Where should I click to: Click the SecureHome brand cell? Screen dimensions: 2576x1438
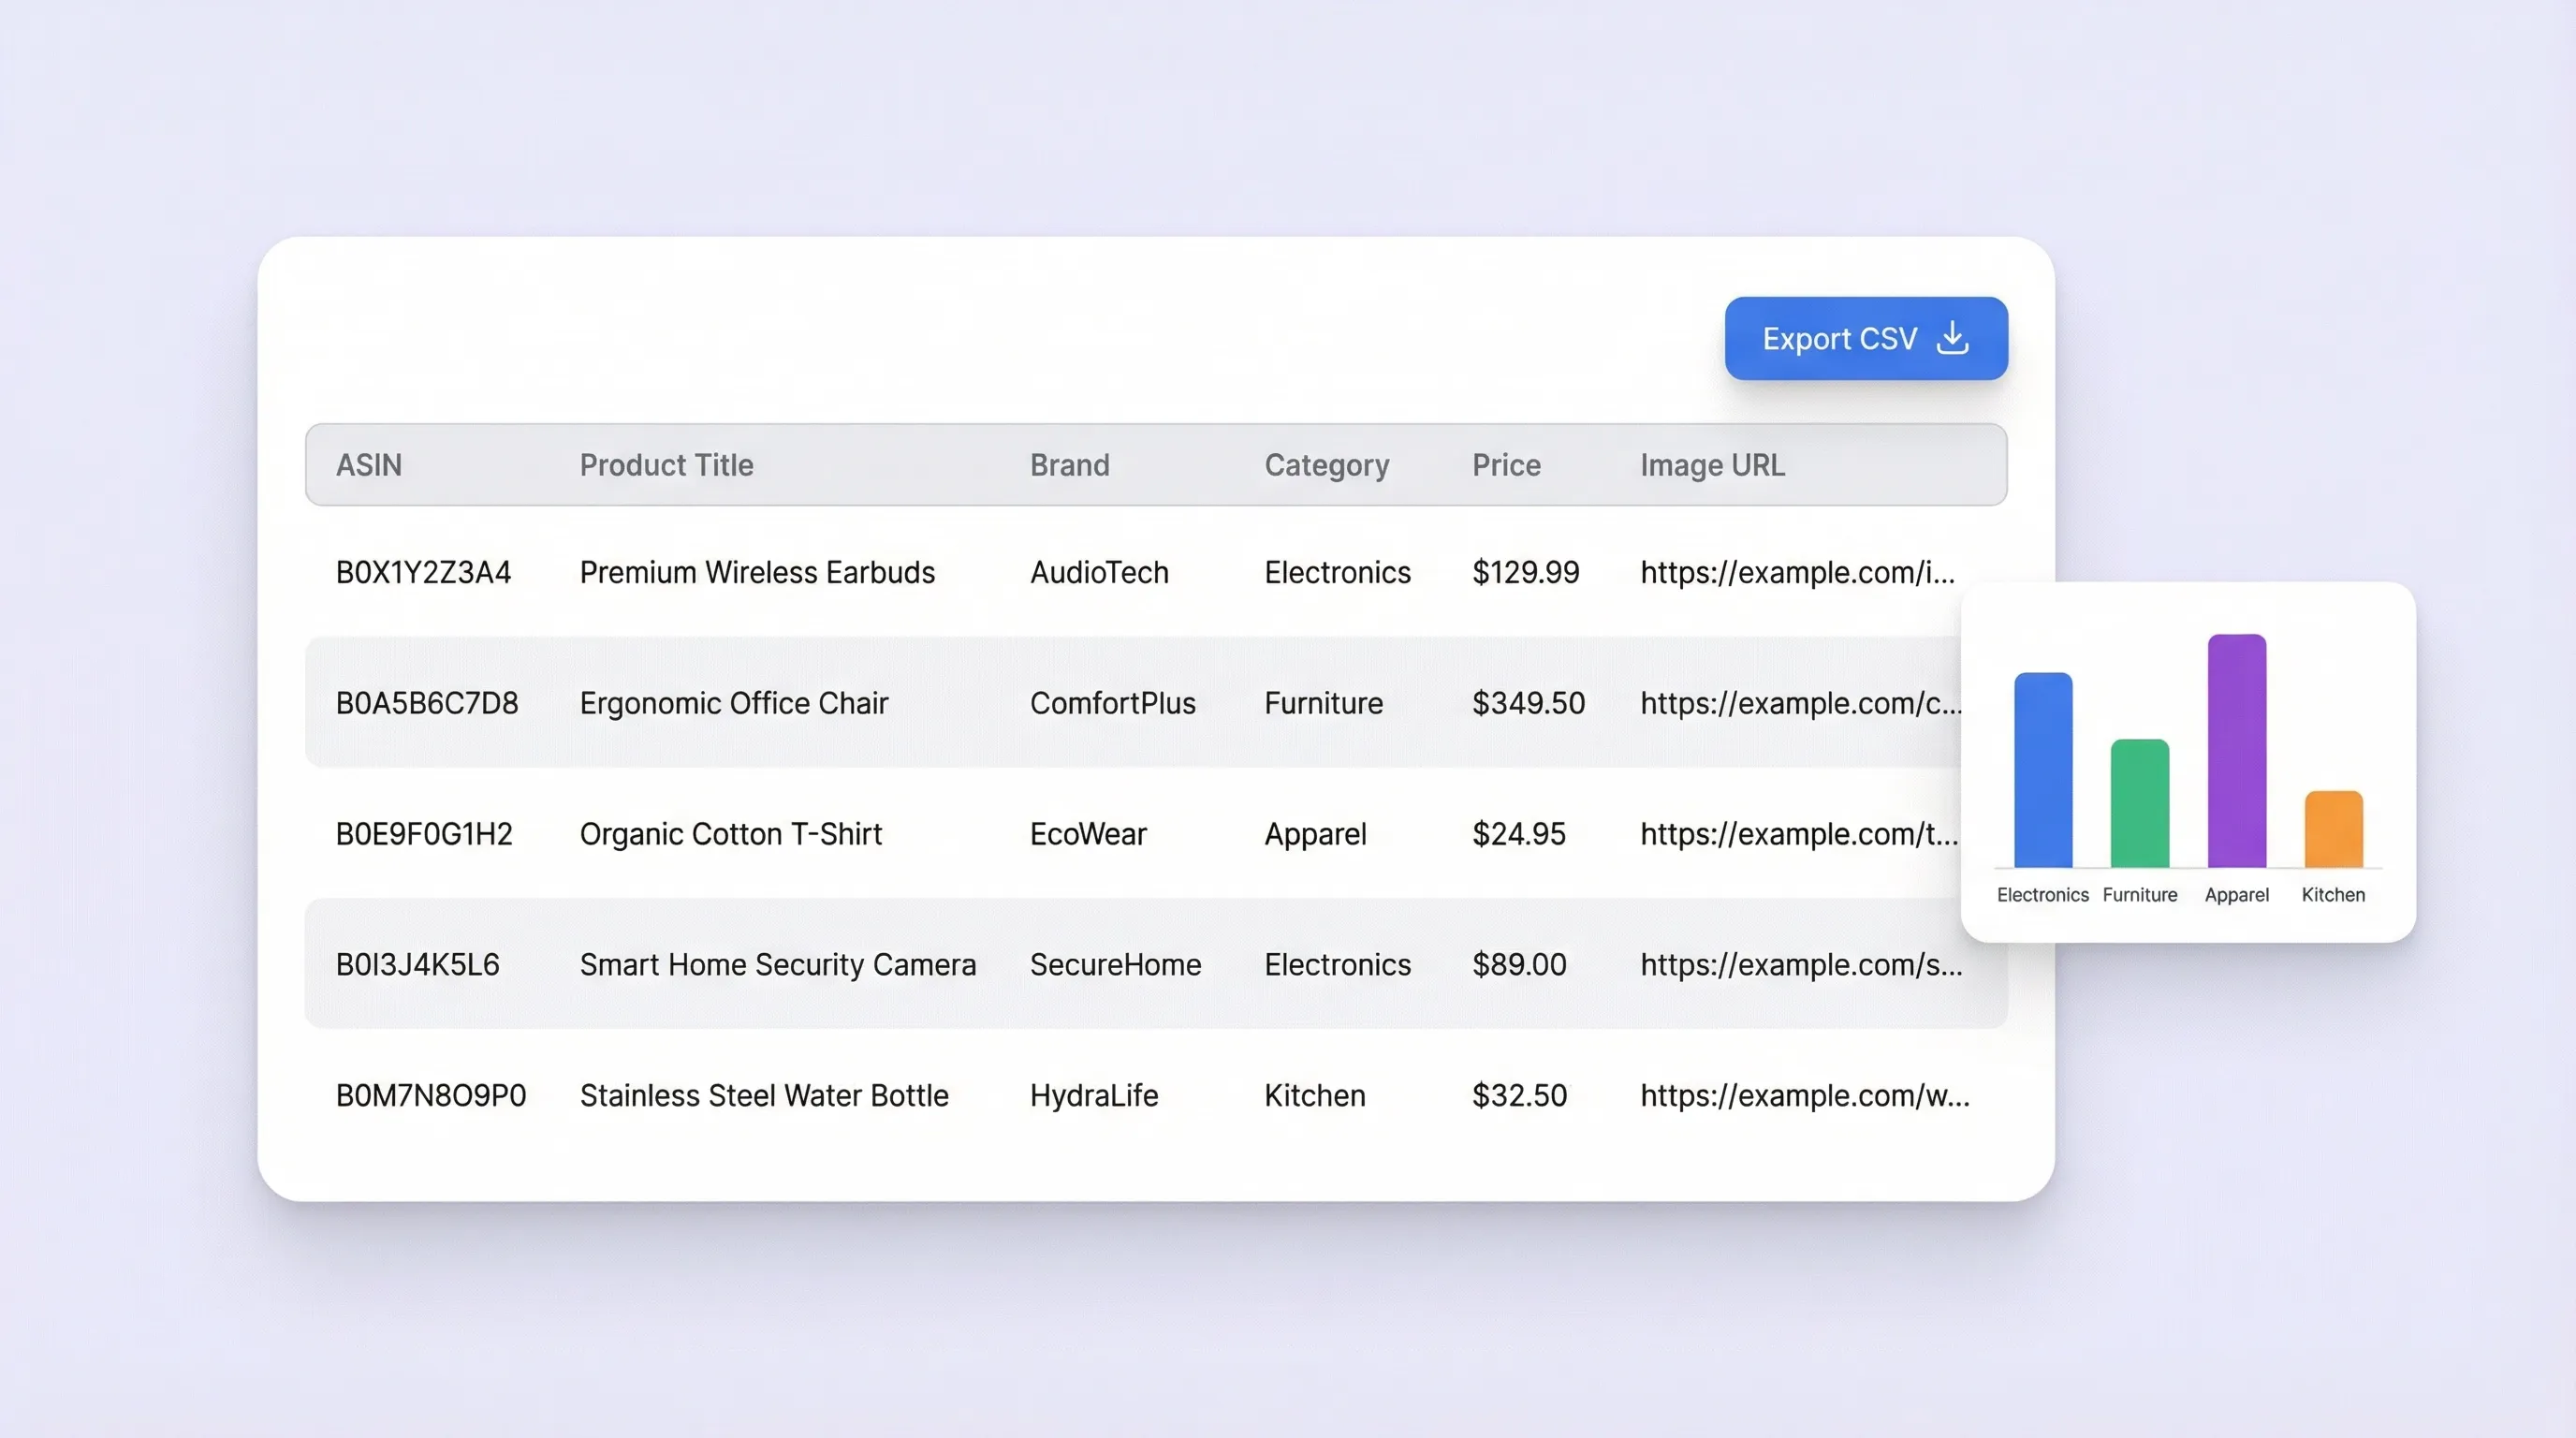tap(1115, 964)
